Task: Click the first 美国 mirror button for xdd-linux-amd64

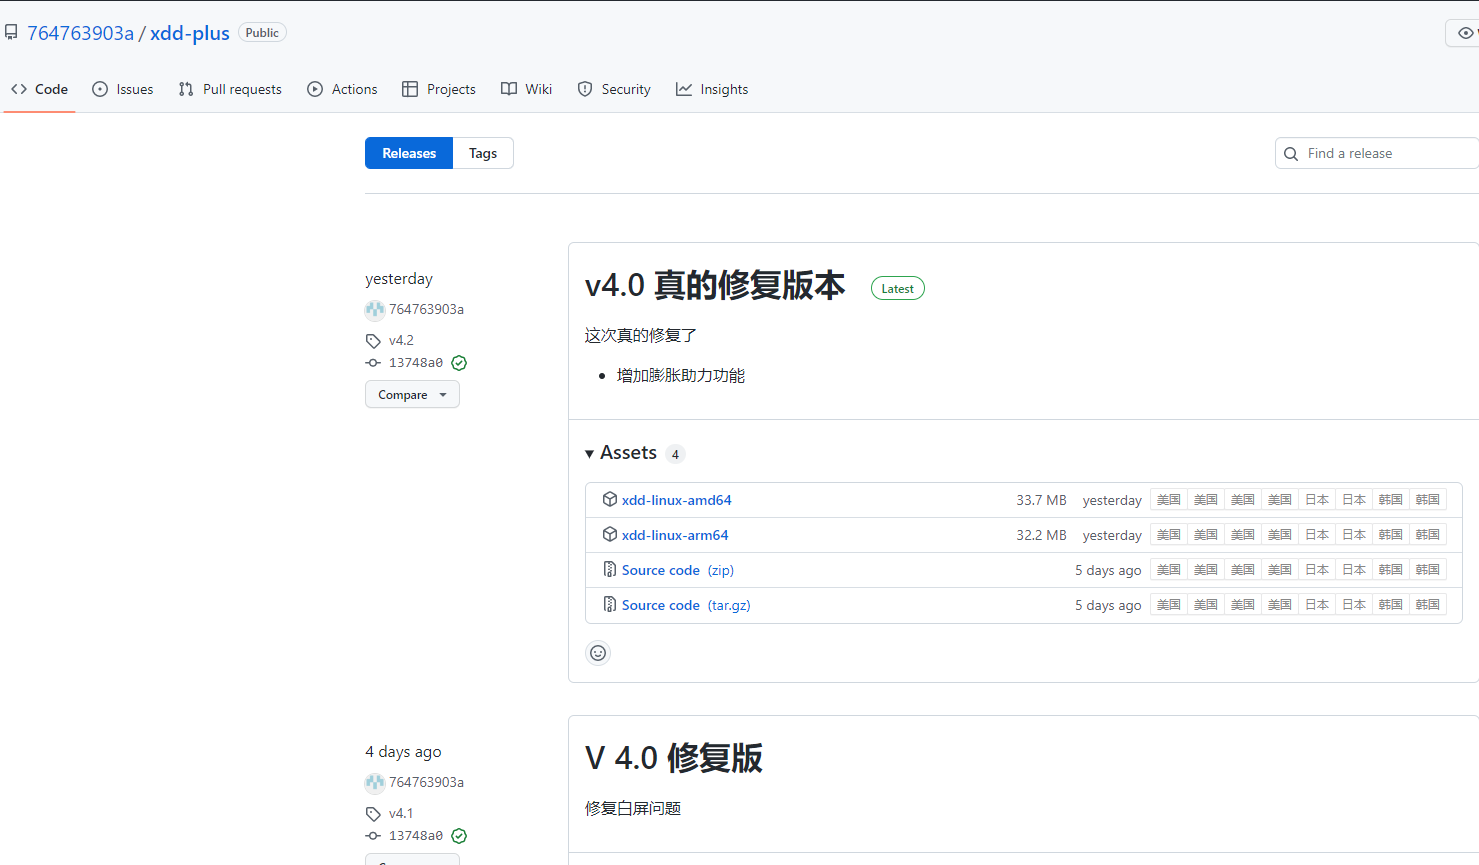Action: click(x=1168, y=500)
